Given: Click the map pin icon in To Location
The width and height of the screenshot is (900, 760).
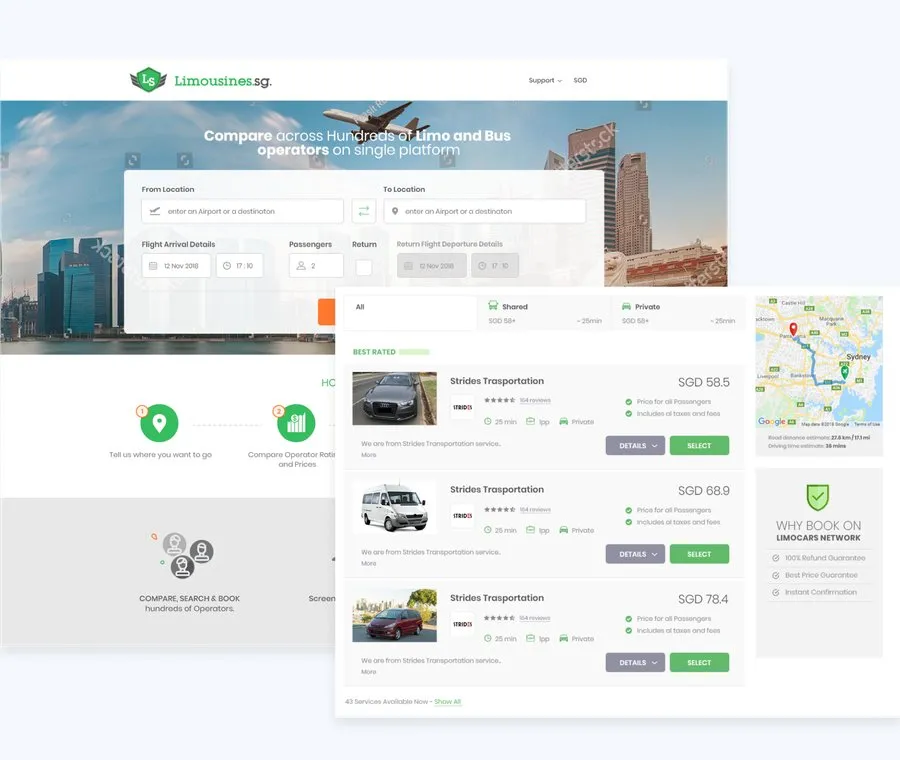Looking at the screenshot, I should [395, 211].
